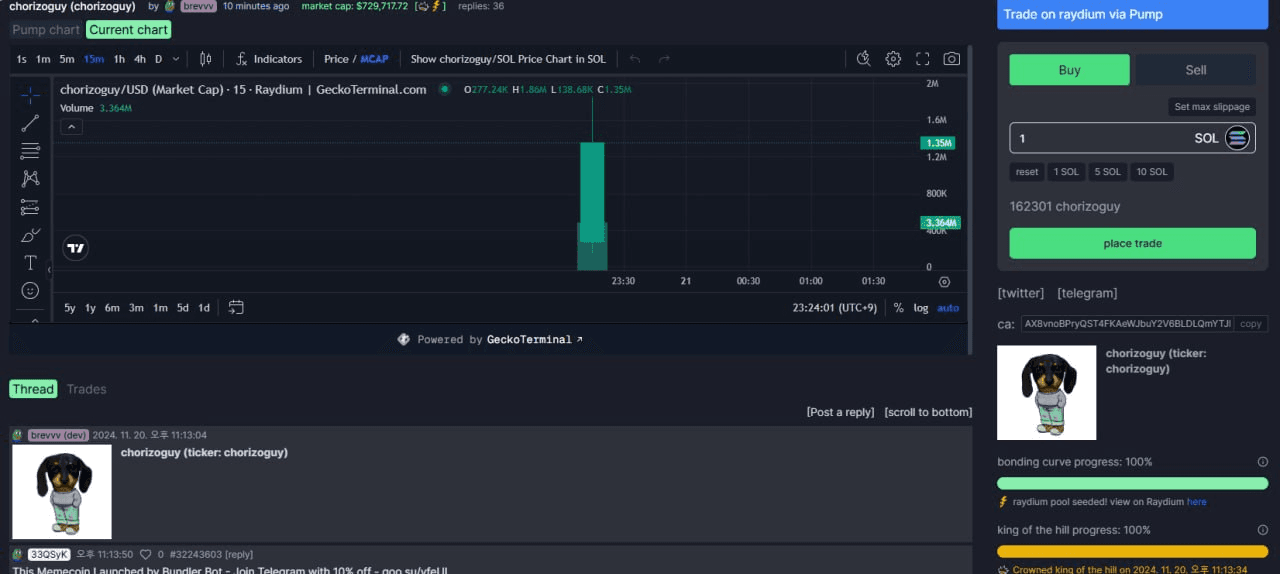This screenshot has width=1280, height=574.
Task: Open the timezone selector 23:24:01 (UTC+9)
Action: (835, 308)
